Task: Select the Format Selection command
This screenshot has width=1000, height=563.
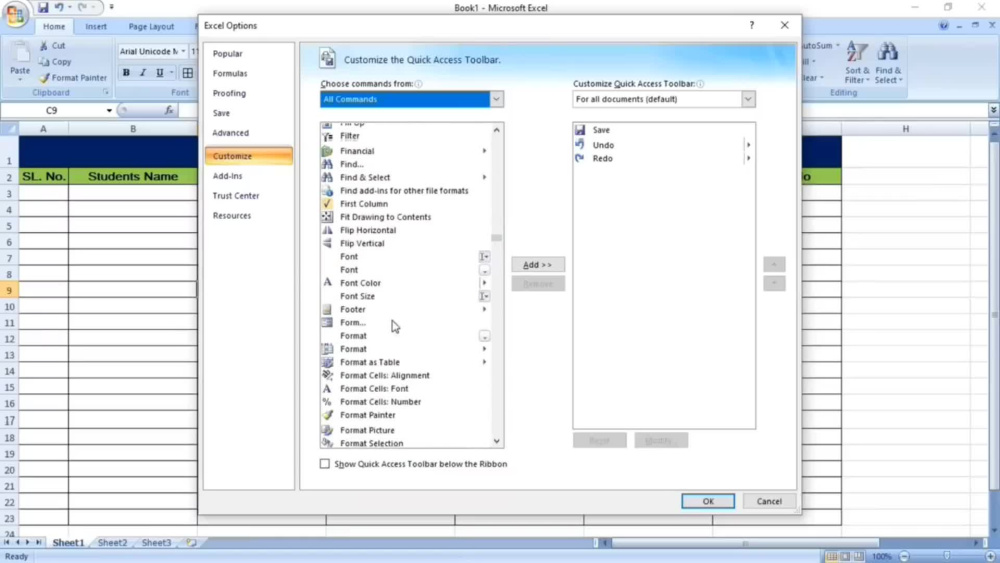Action: (x=372, y=443)
